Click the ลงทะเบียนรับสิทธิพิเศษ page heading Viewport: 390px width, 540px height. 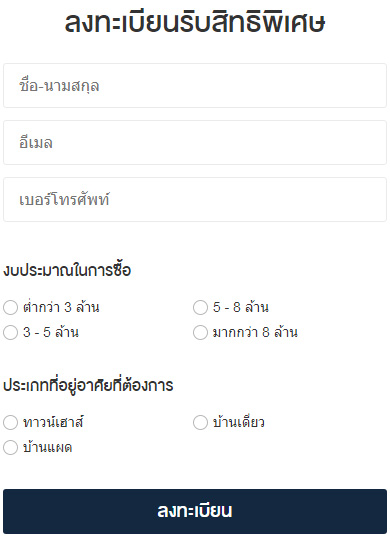(195, 23)
